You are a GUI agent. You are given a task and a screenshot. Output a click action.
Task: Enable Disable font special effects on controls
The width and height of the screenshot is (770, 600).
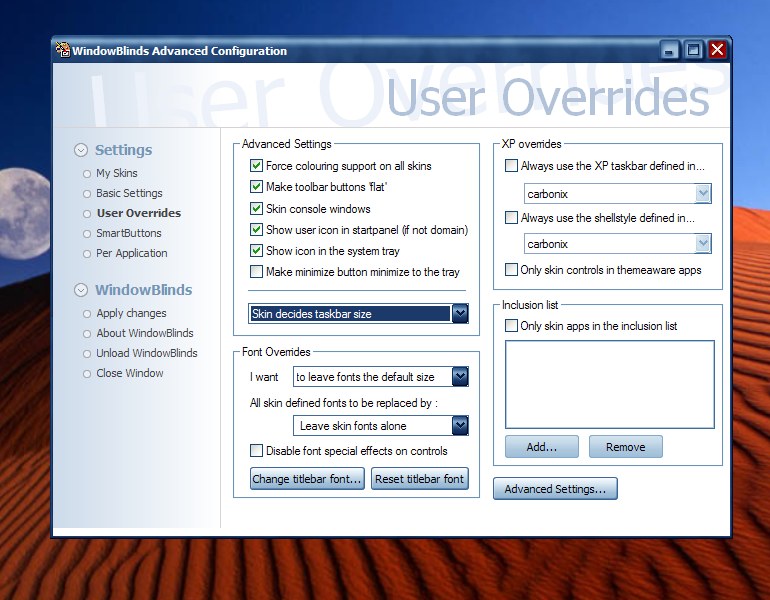(256, 451)
